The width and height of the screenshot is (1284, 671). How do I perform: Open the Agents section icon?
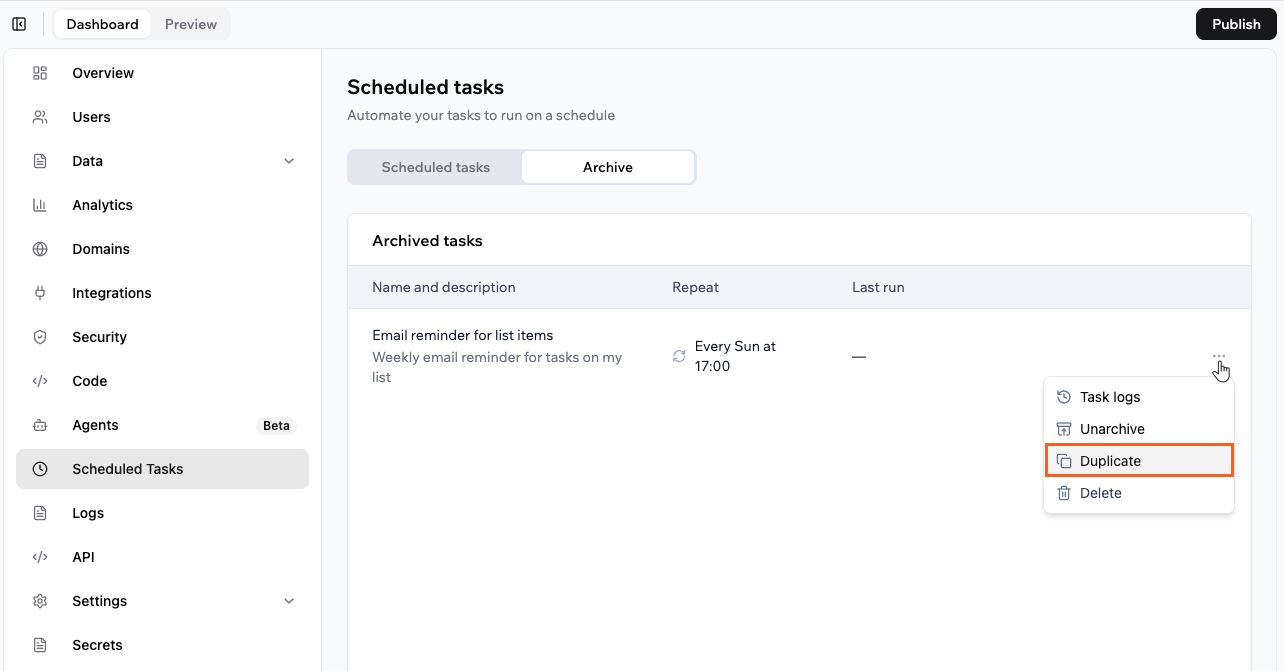[x=40, y=424]
